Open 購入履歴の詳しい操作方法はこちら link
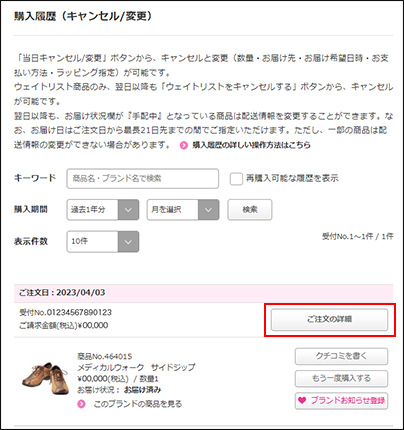This screenshot has width=404, height=430. coord(252,145)
